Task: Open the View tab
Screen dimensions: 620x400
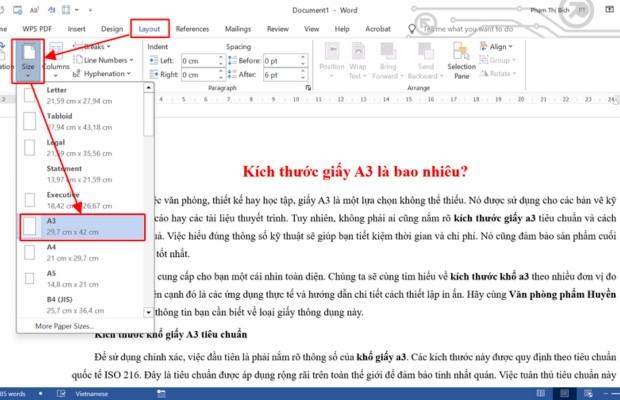Action: click(x=311, y=29)
